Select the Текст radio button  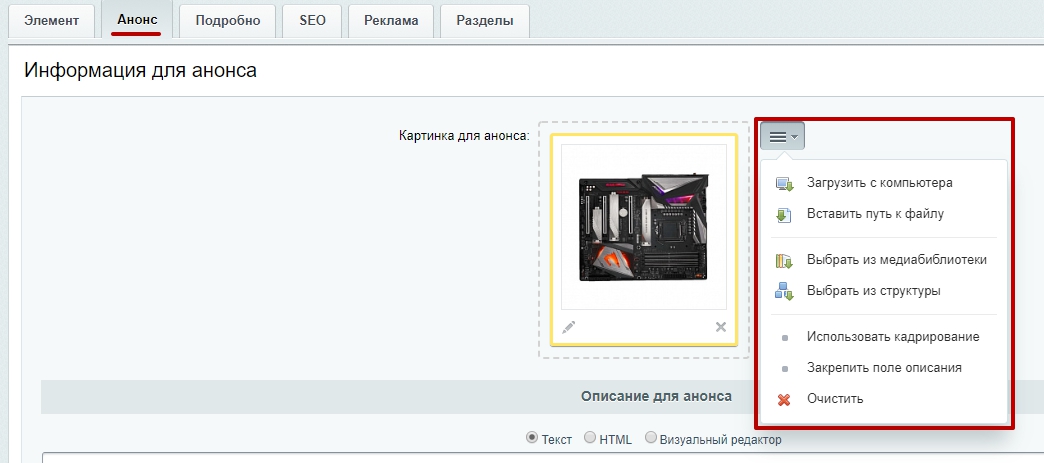pos(531,438)
